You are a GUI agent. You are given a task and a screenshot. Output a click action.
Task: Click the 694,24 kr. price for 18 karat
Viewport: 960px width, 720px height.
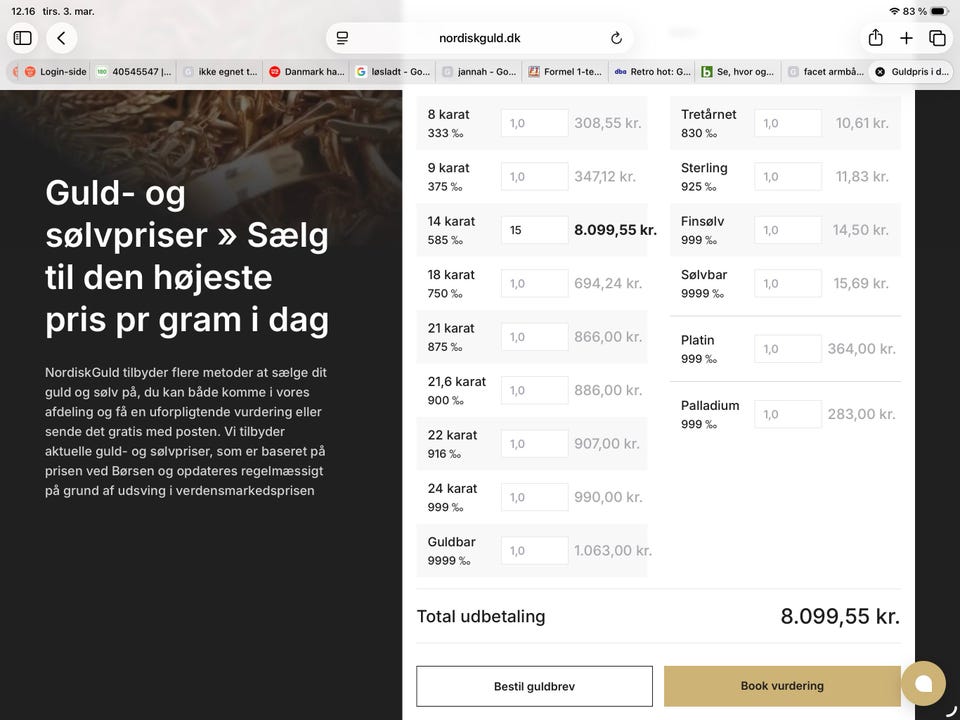click(x=608, y=283)
